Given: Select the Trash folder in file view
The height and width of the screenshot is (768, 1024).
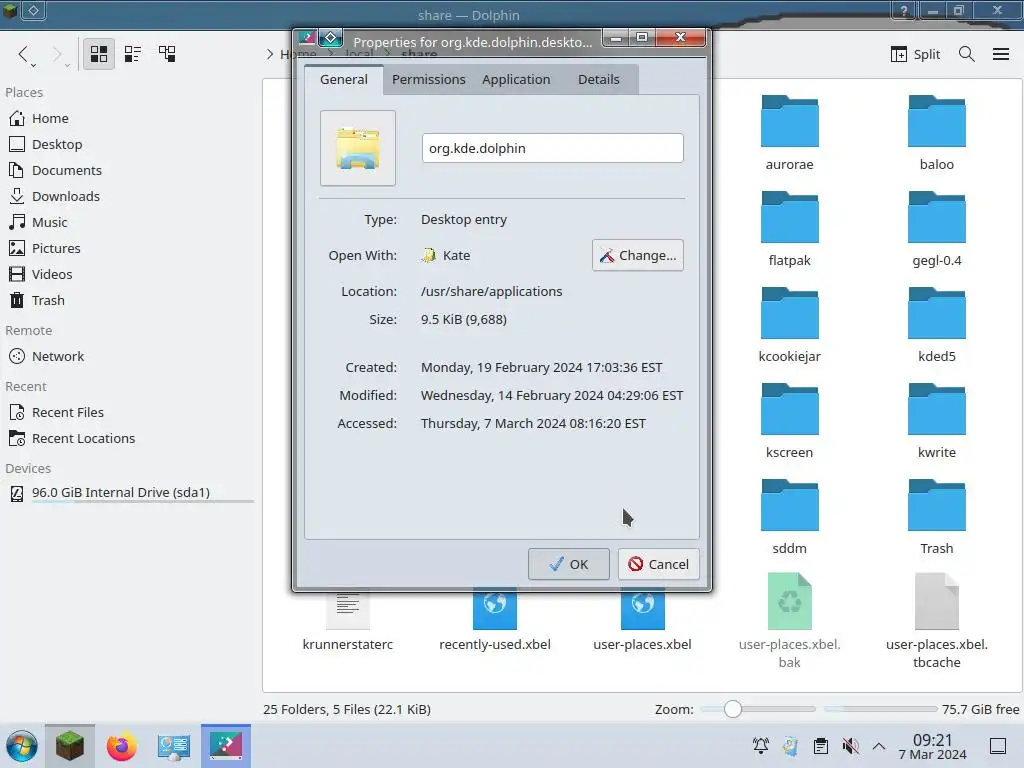Looking at the screenshot, I should pyautogui.click(x=936, y=517).
